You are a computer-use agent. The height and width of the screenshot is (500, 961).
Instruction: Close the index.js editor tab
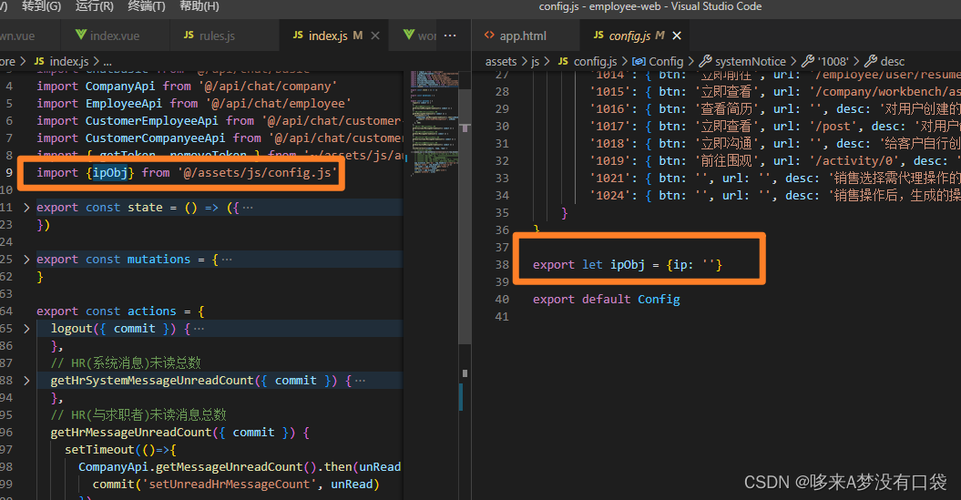[x=373, y=36]
